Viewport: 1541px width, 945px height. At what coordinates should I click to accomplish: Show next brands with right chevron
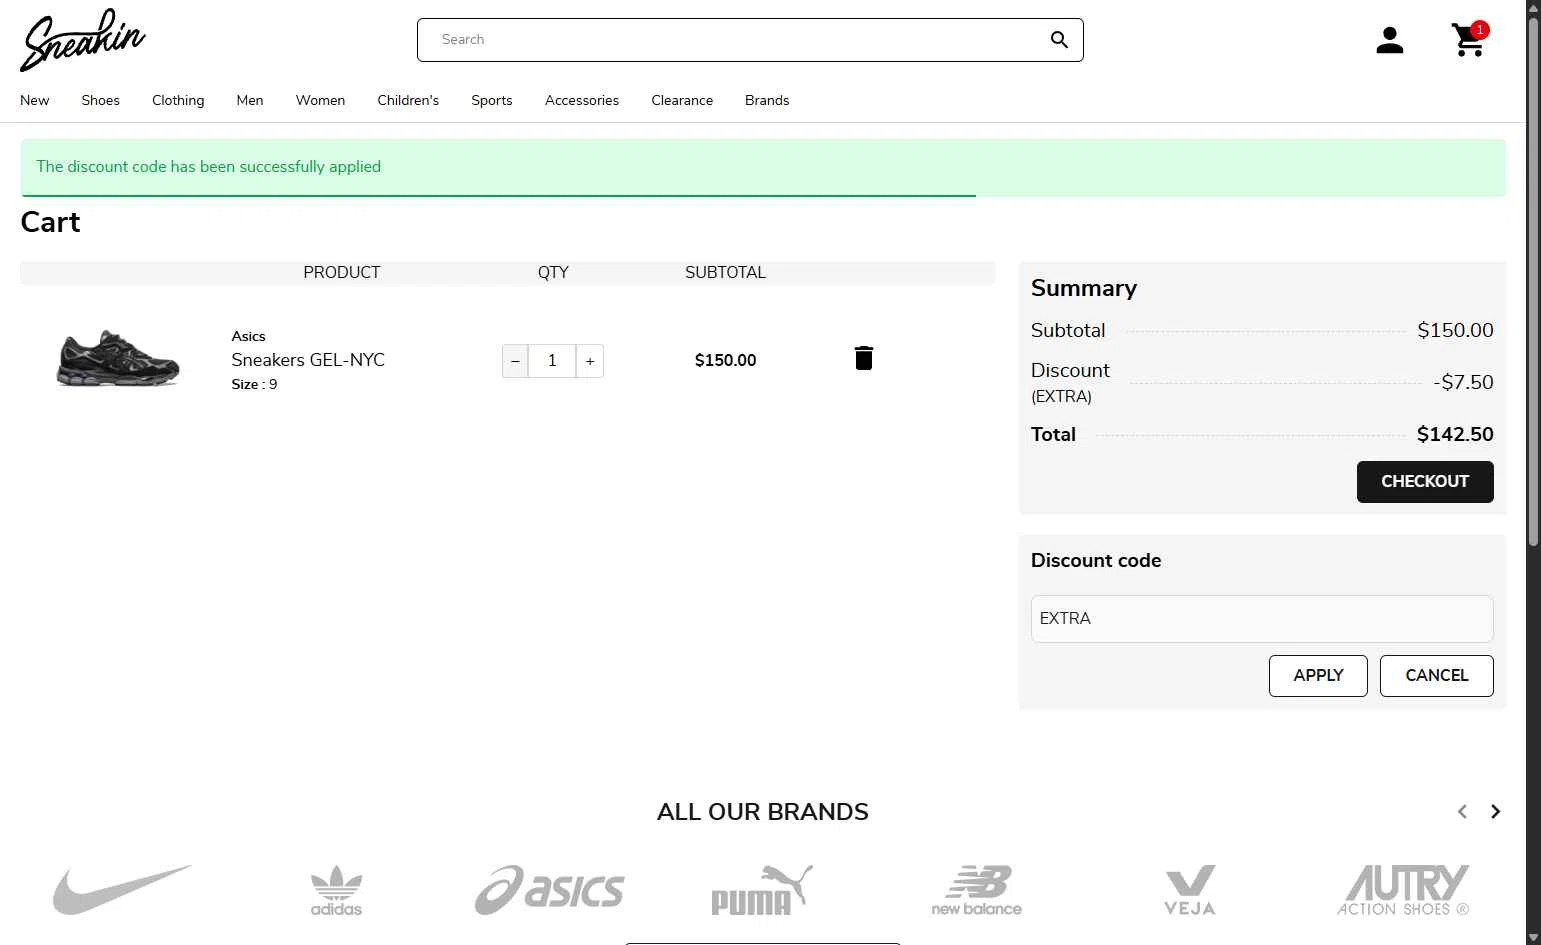pyautogui.click(x=1495, y=812)
